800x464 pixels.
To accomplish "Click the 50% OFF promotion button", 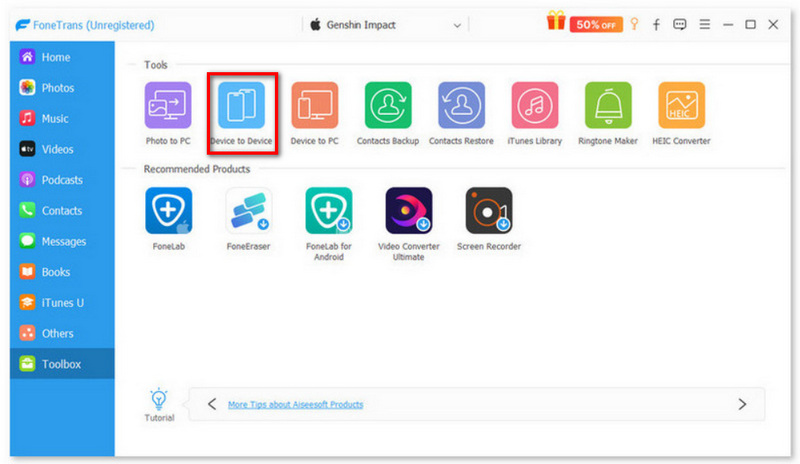I will [x=596, y=24].
